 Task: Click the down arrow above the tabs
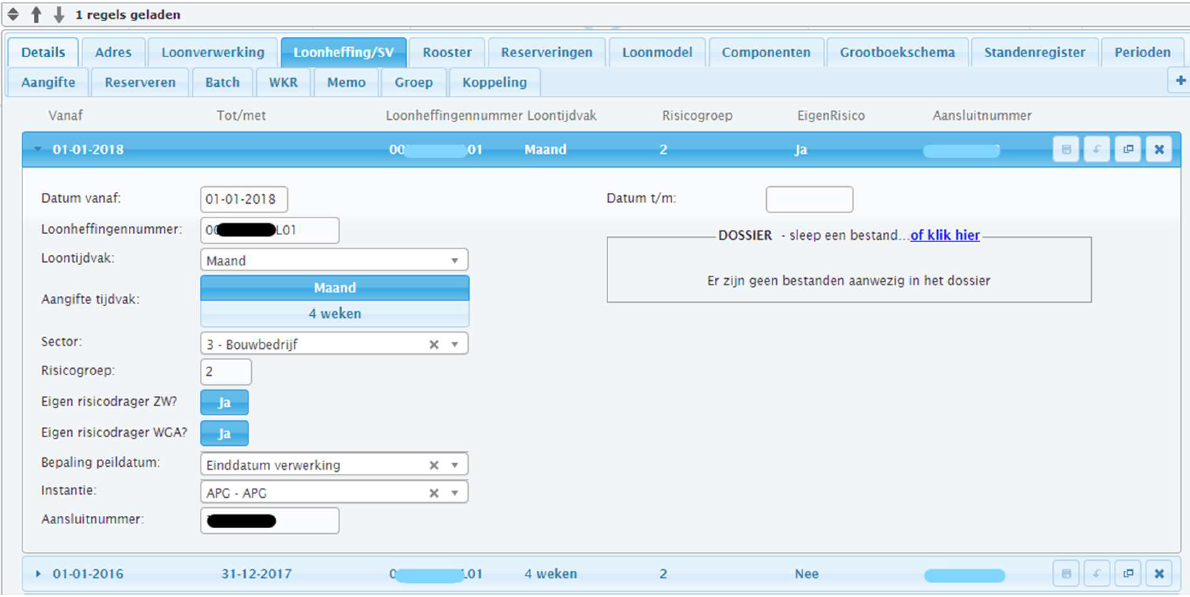tap(59, 14)
